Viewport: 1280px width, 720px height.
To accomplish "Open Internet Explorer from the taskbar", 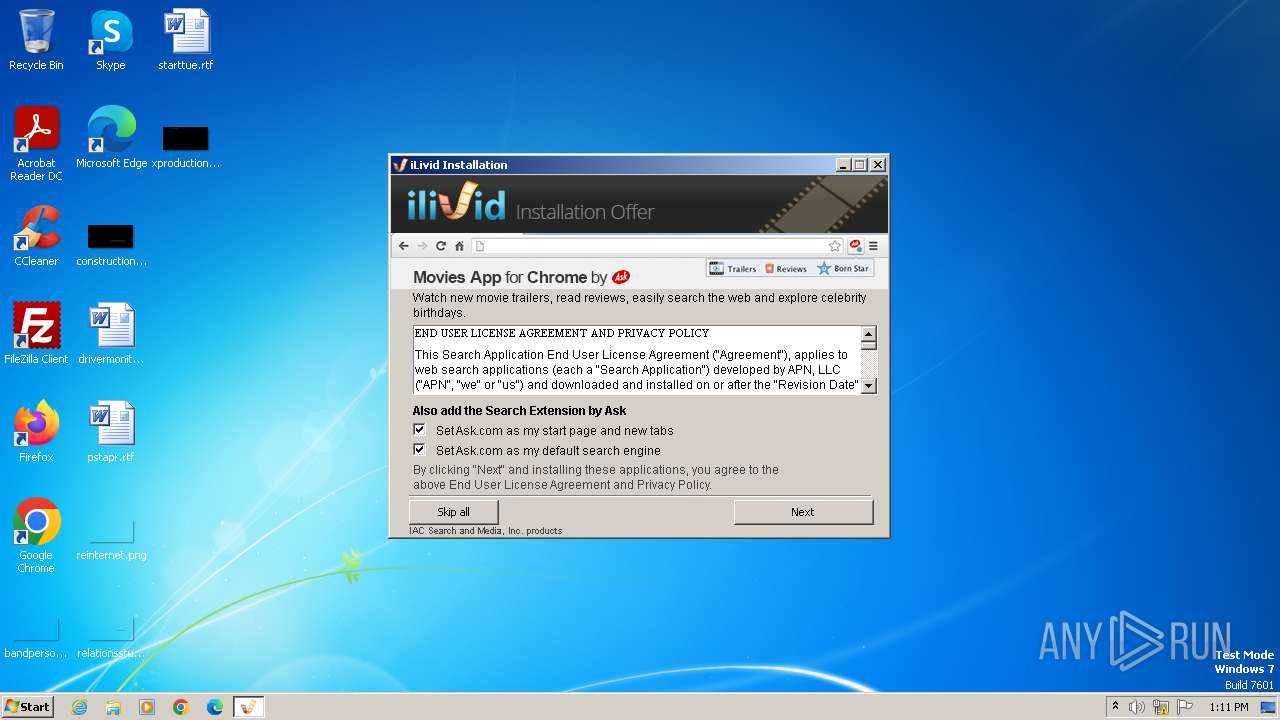I will [79, 707].
